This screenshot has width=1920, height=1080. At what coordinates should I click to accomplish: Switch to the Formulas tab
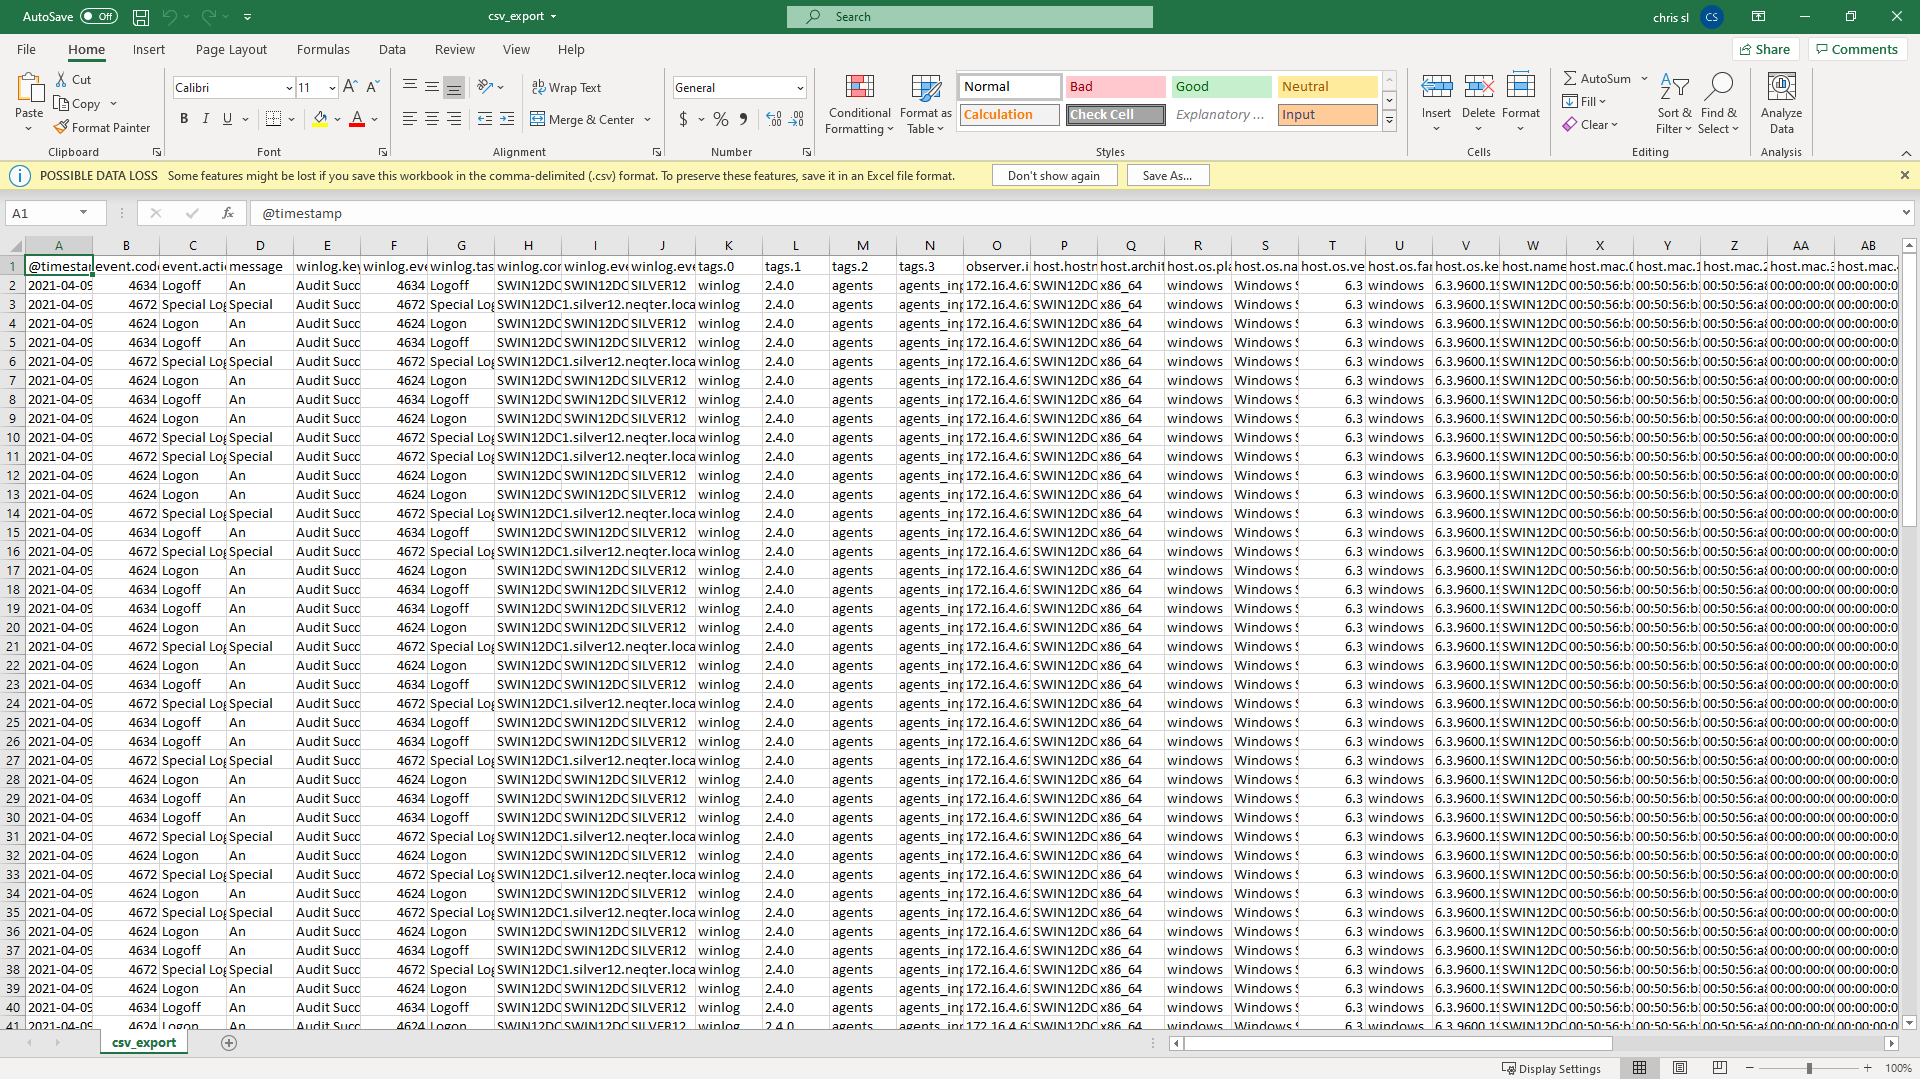tap(323, 49)
